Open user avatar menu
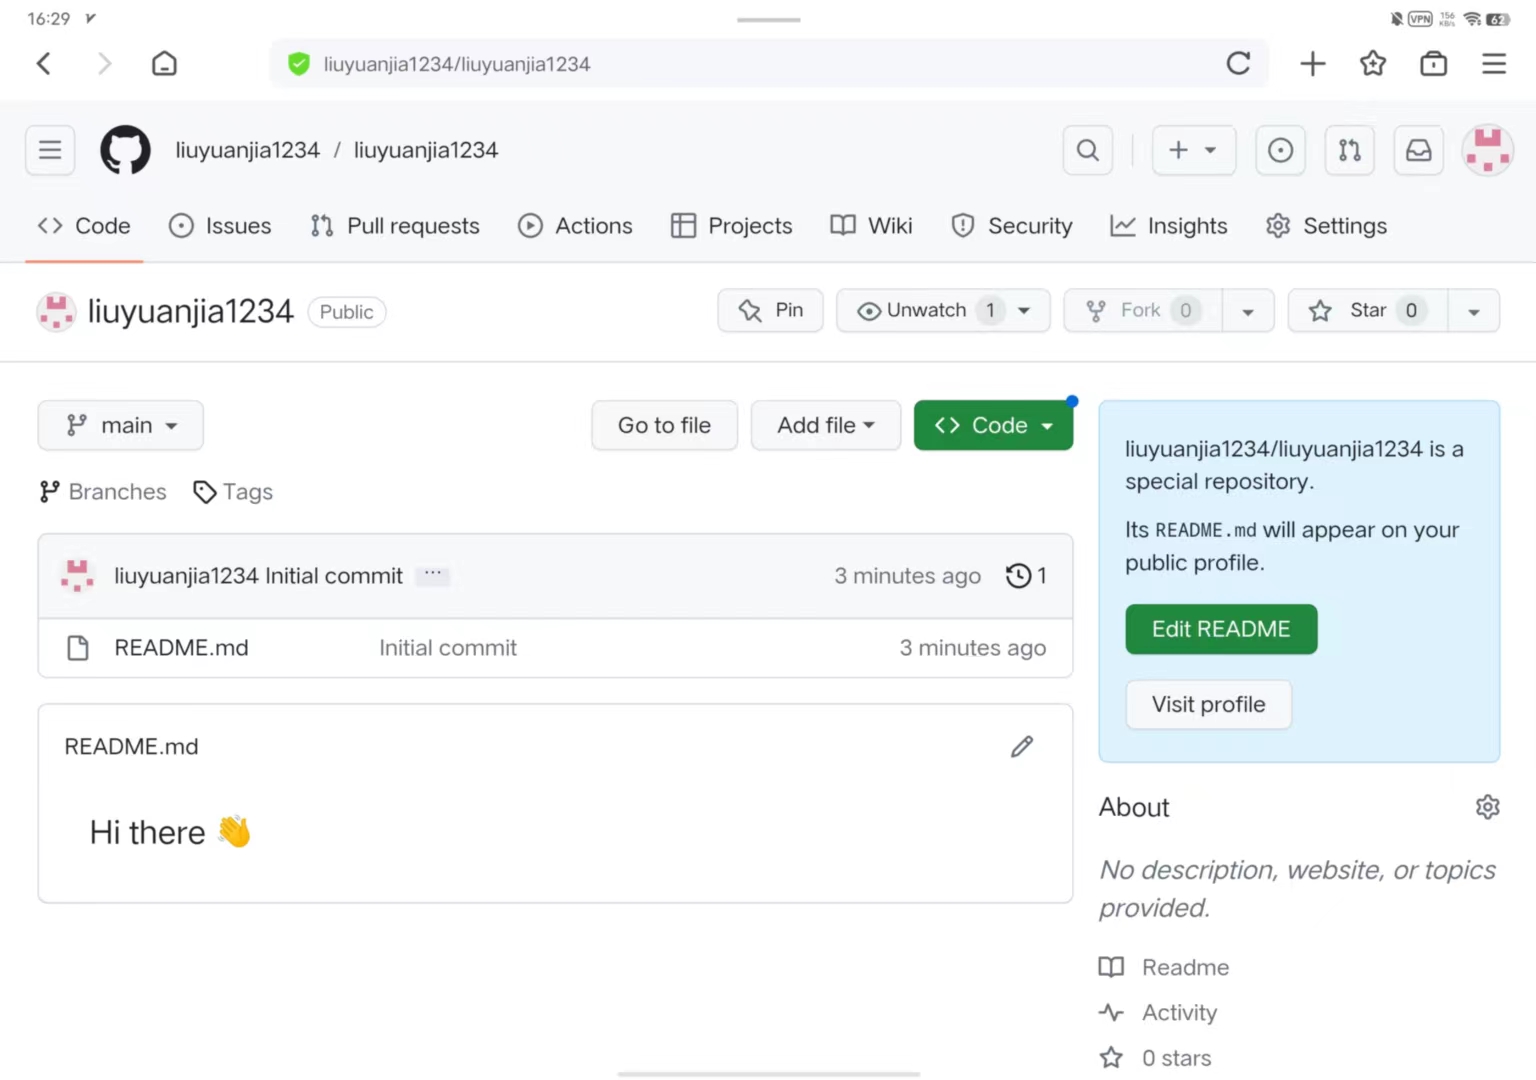This screenshot has width=1536, height=1080. coord(1488,150)
